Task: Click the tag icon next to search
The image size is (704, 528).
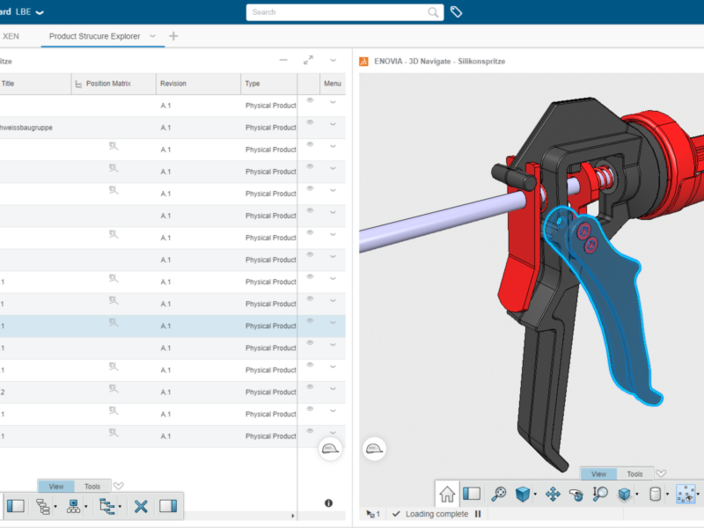Action: tap(456, 12)
